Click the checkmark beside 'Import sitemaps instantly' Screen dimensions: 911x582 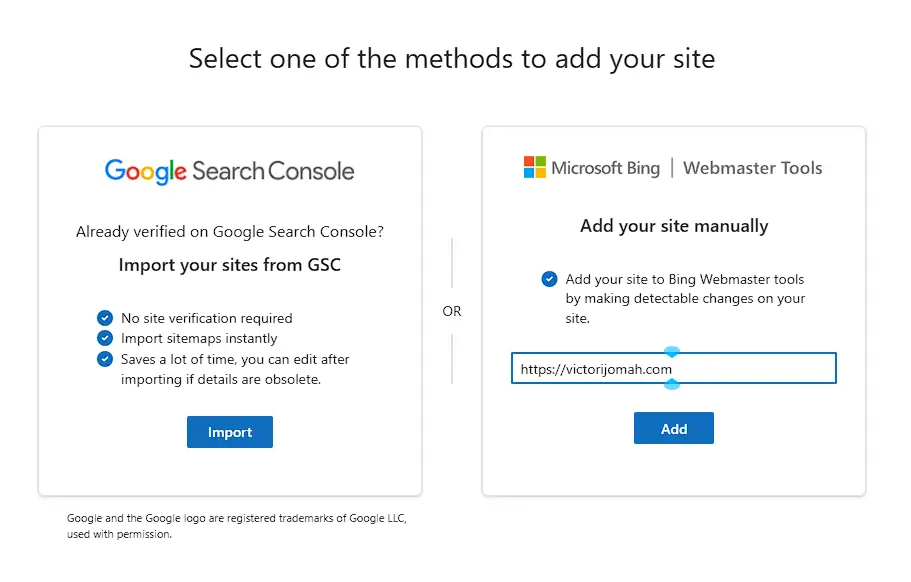tap(105, 338)
